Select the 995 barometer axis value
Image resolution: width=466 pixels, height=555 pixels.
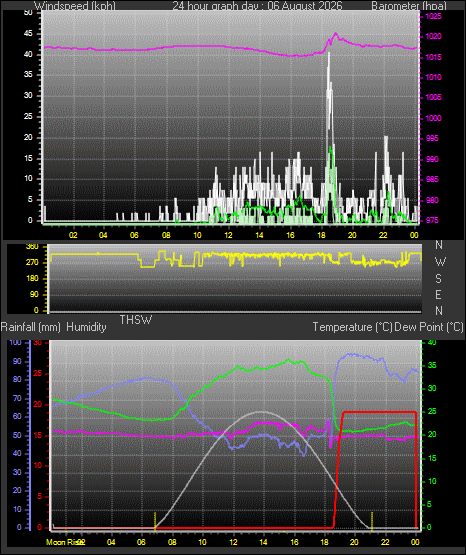[x=432, y=138]
